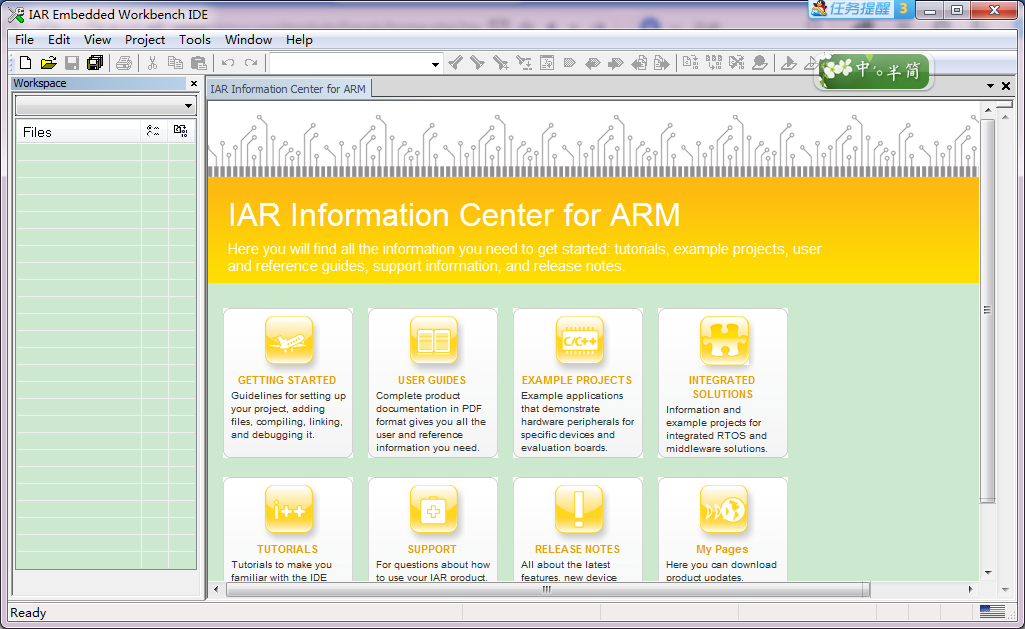Open a file using the folder icon
Viewport: 1025px width, 629px height.
point(48,63)
